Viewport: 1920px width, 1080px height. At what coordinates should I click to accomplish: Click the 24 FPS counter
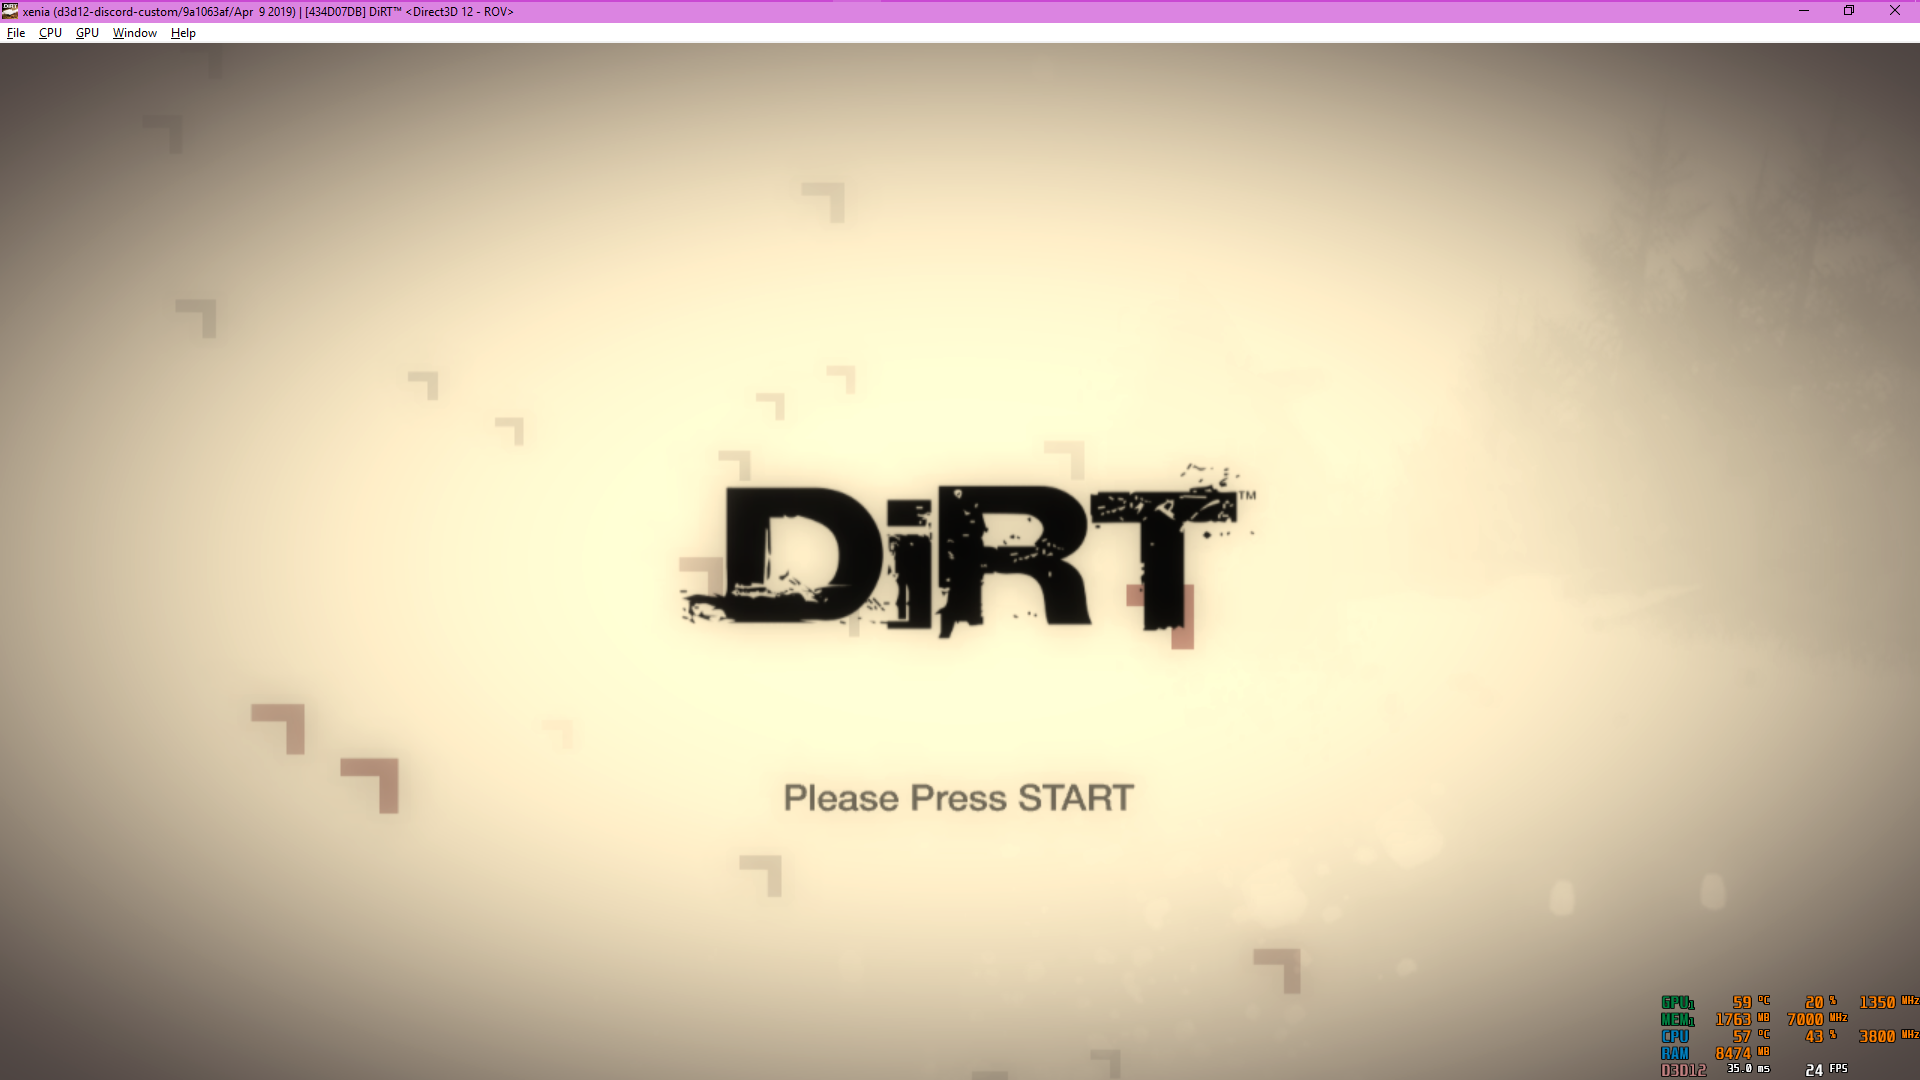[x=1825, y=1070]
